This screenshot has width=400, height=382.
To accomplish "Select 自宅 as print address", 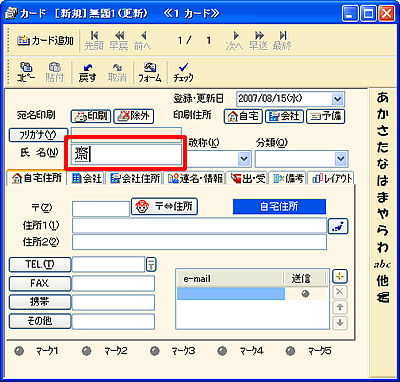I will [x=243, y=116].
